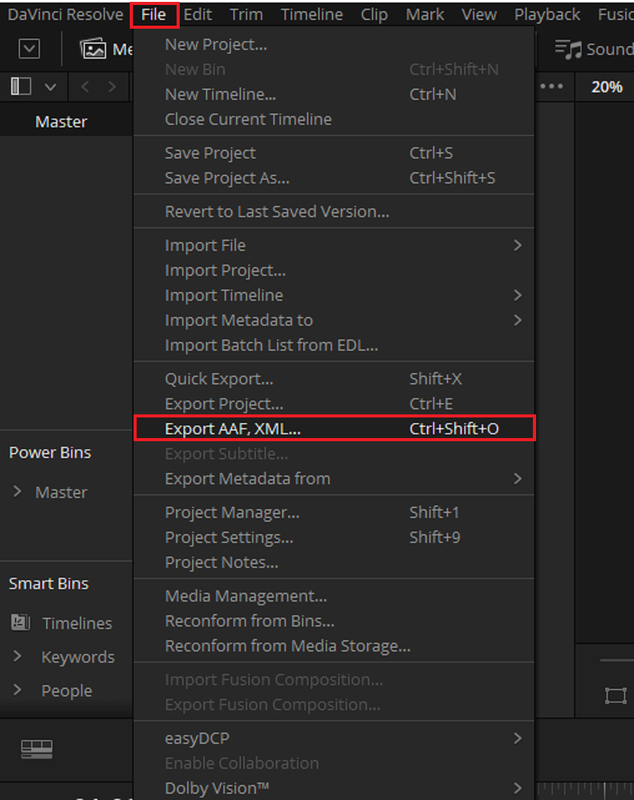
Task: Toggle the bin list sidebar panel icon
Action: point(21,86)
